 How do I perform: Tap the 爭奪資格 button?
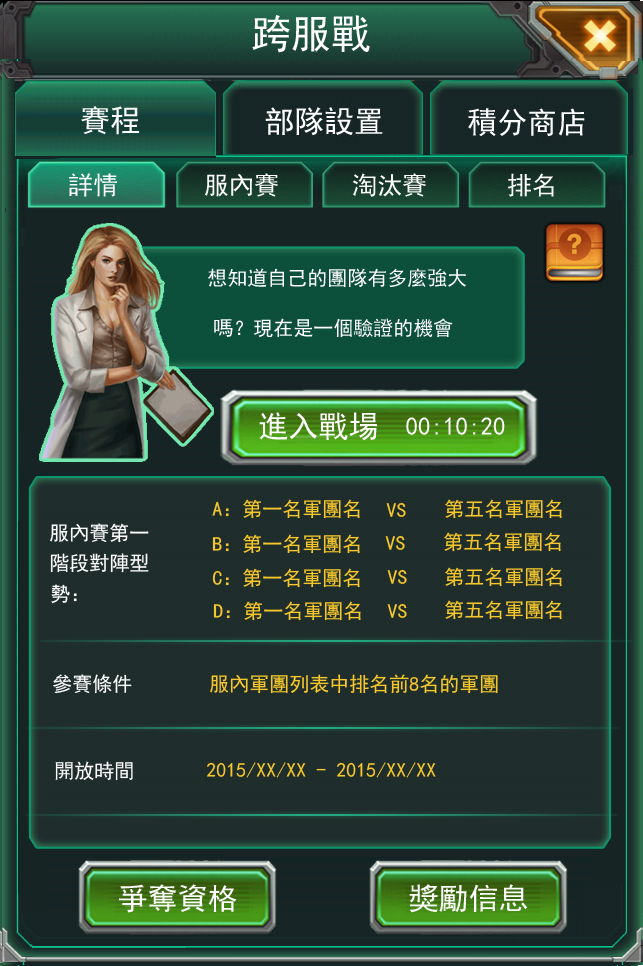177,897
